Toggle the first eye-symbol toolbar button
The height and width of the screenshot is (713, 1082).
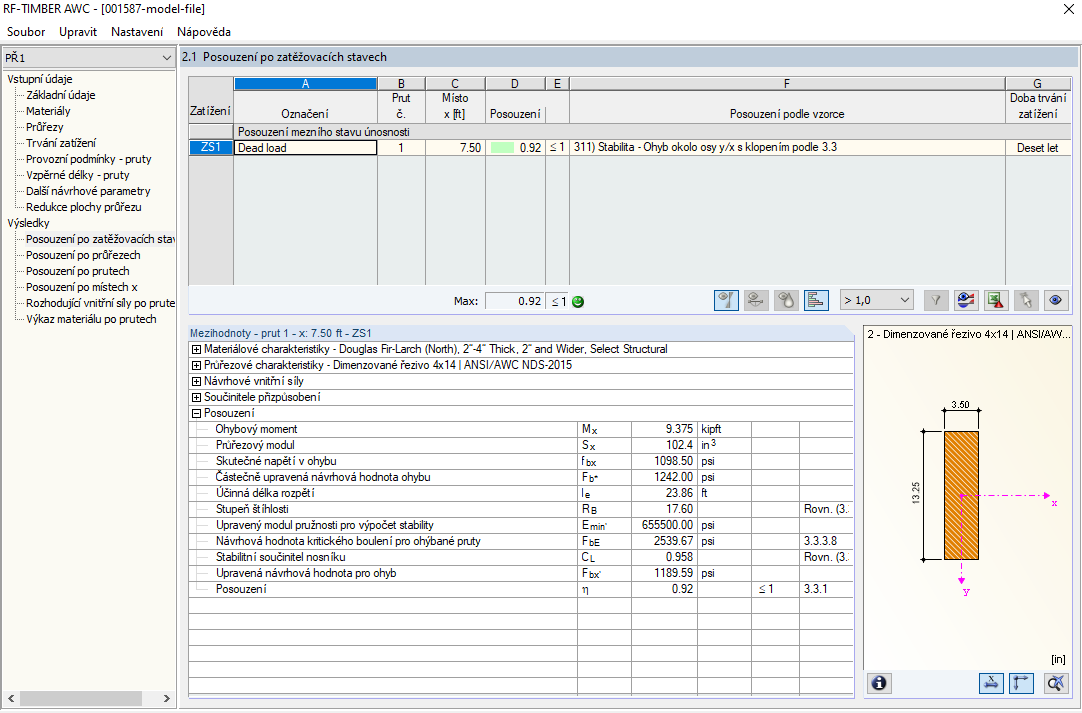726,300
